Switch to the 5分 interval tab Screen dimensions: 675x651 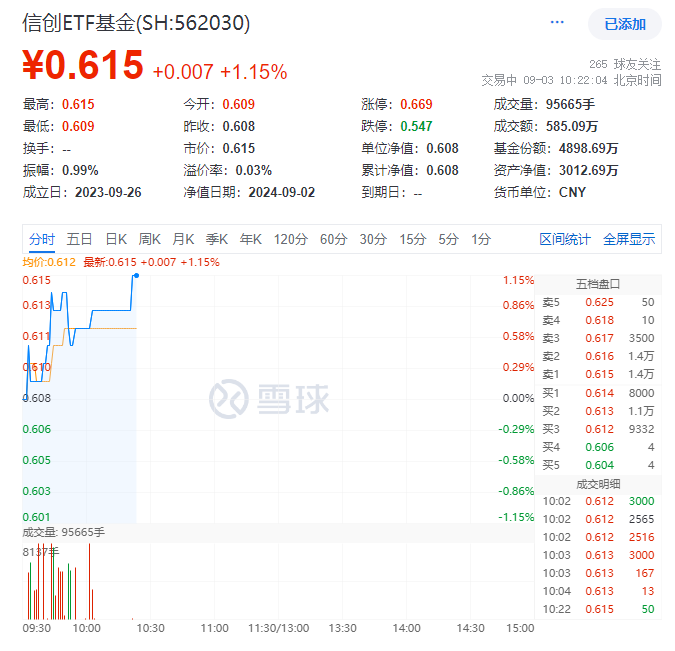[x=448, y=239]
